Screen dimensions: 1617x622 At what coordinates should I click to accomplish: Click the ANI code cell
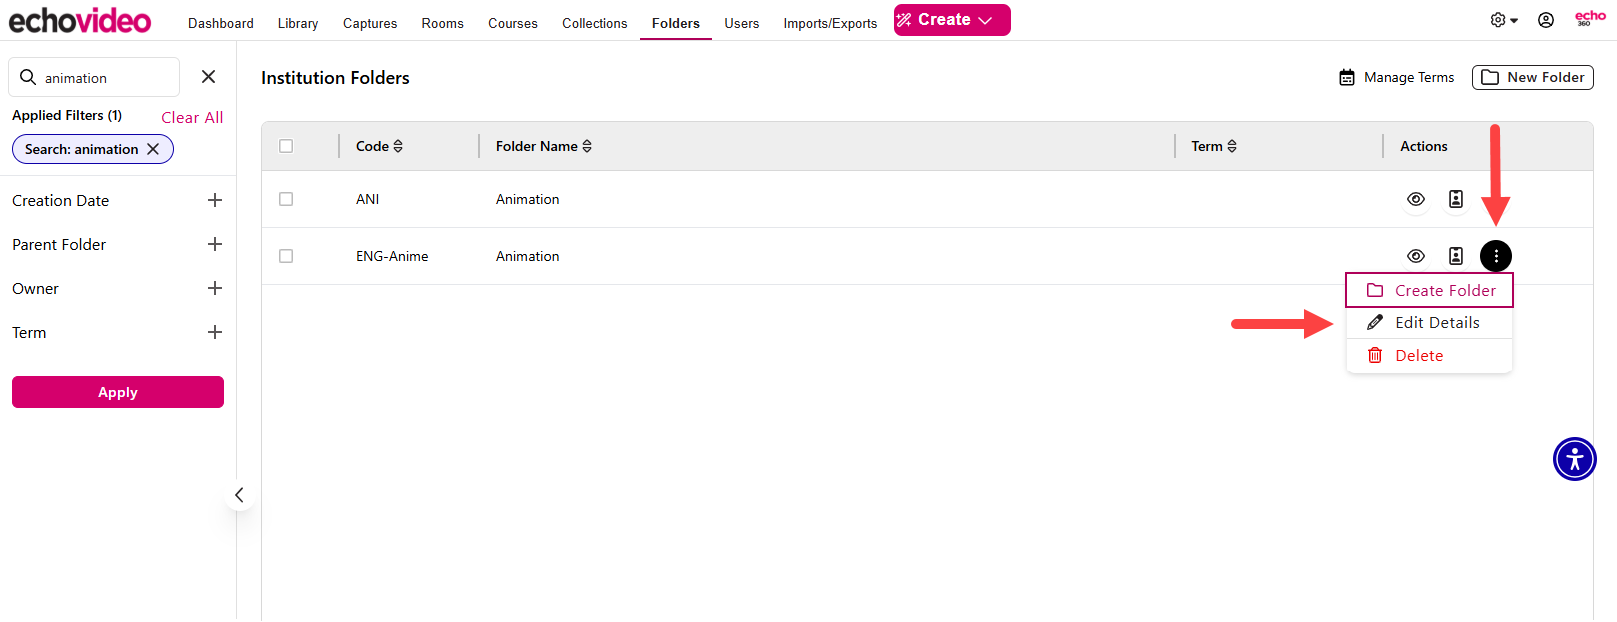(368, 199)
